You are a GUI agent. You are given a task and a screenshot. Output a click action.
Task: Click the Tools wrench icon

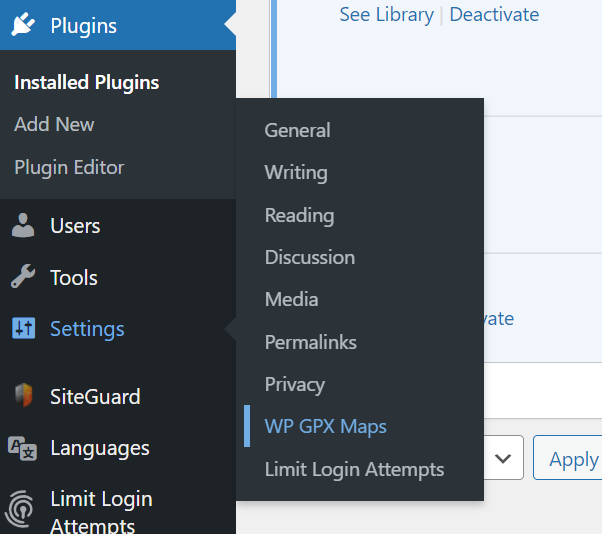tap(23, 276)
